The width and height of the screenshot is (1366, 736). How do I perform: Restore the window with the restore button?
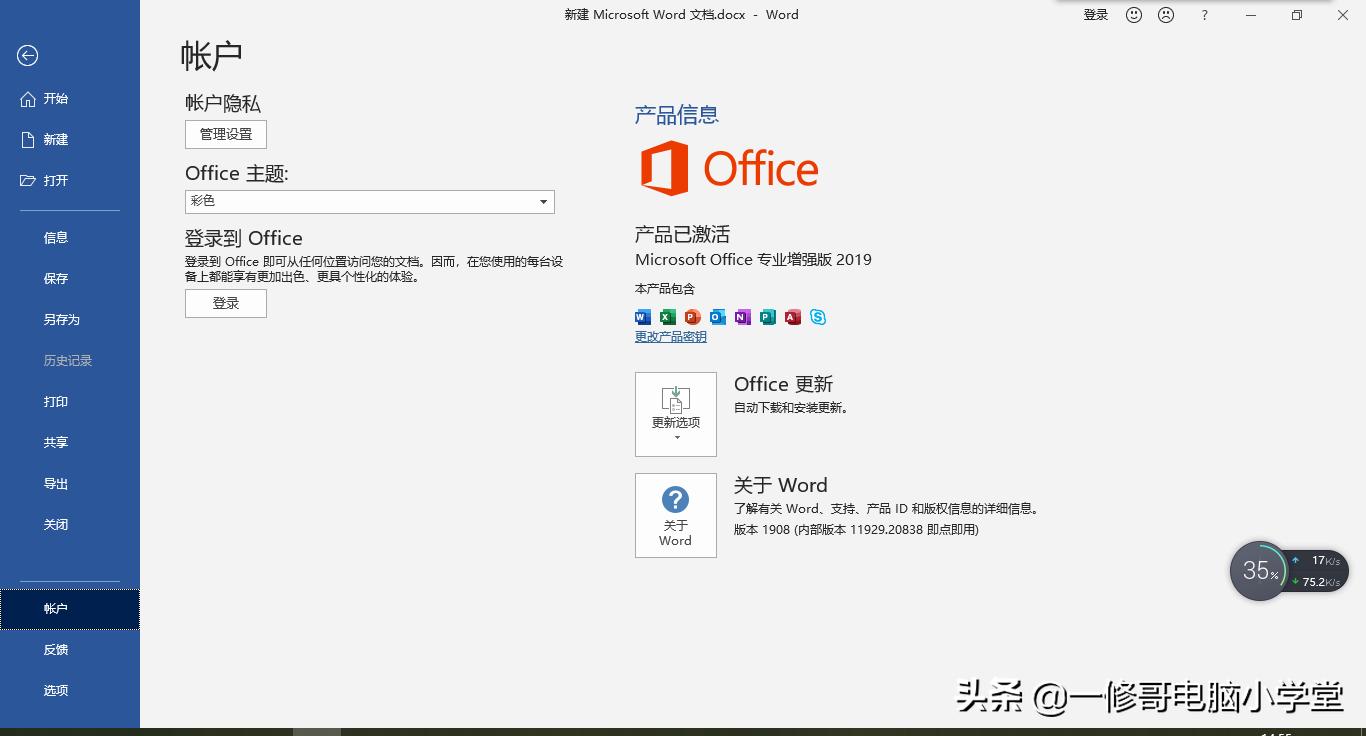point(1297,15)
